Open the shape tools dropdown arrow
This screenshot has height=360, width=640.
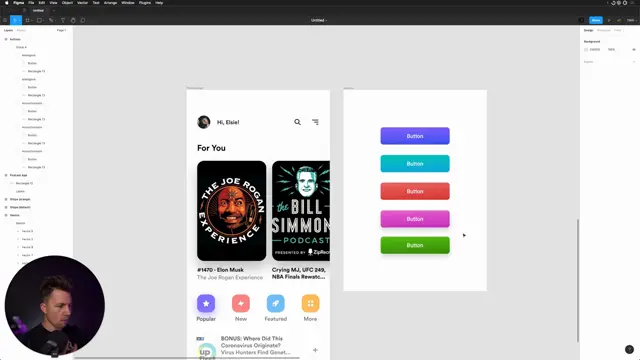pyautogui.click(x=43, y=20)
